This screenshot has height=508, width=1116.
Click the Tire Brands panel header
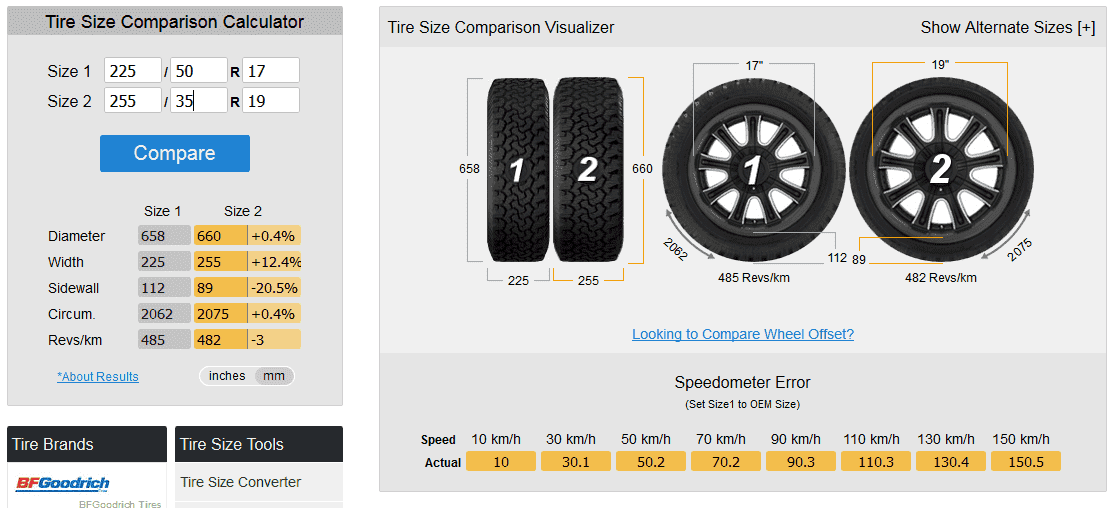pos(87,444)
